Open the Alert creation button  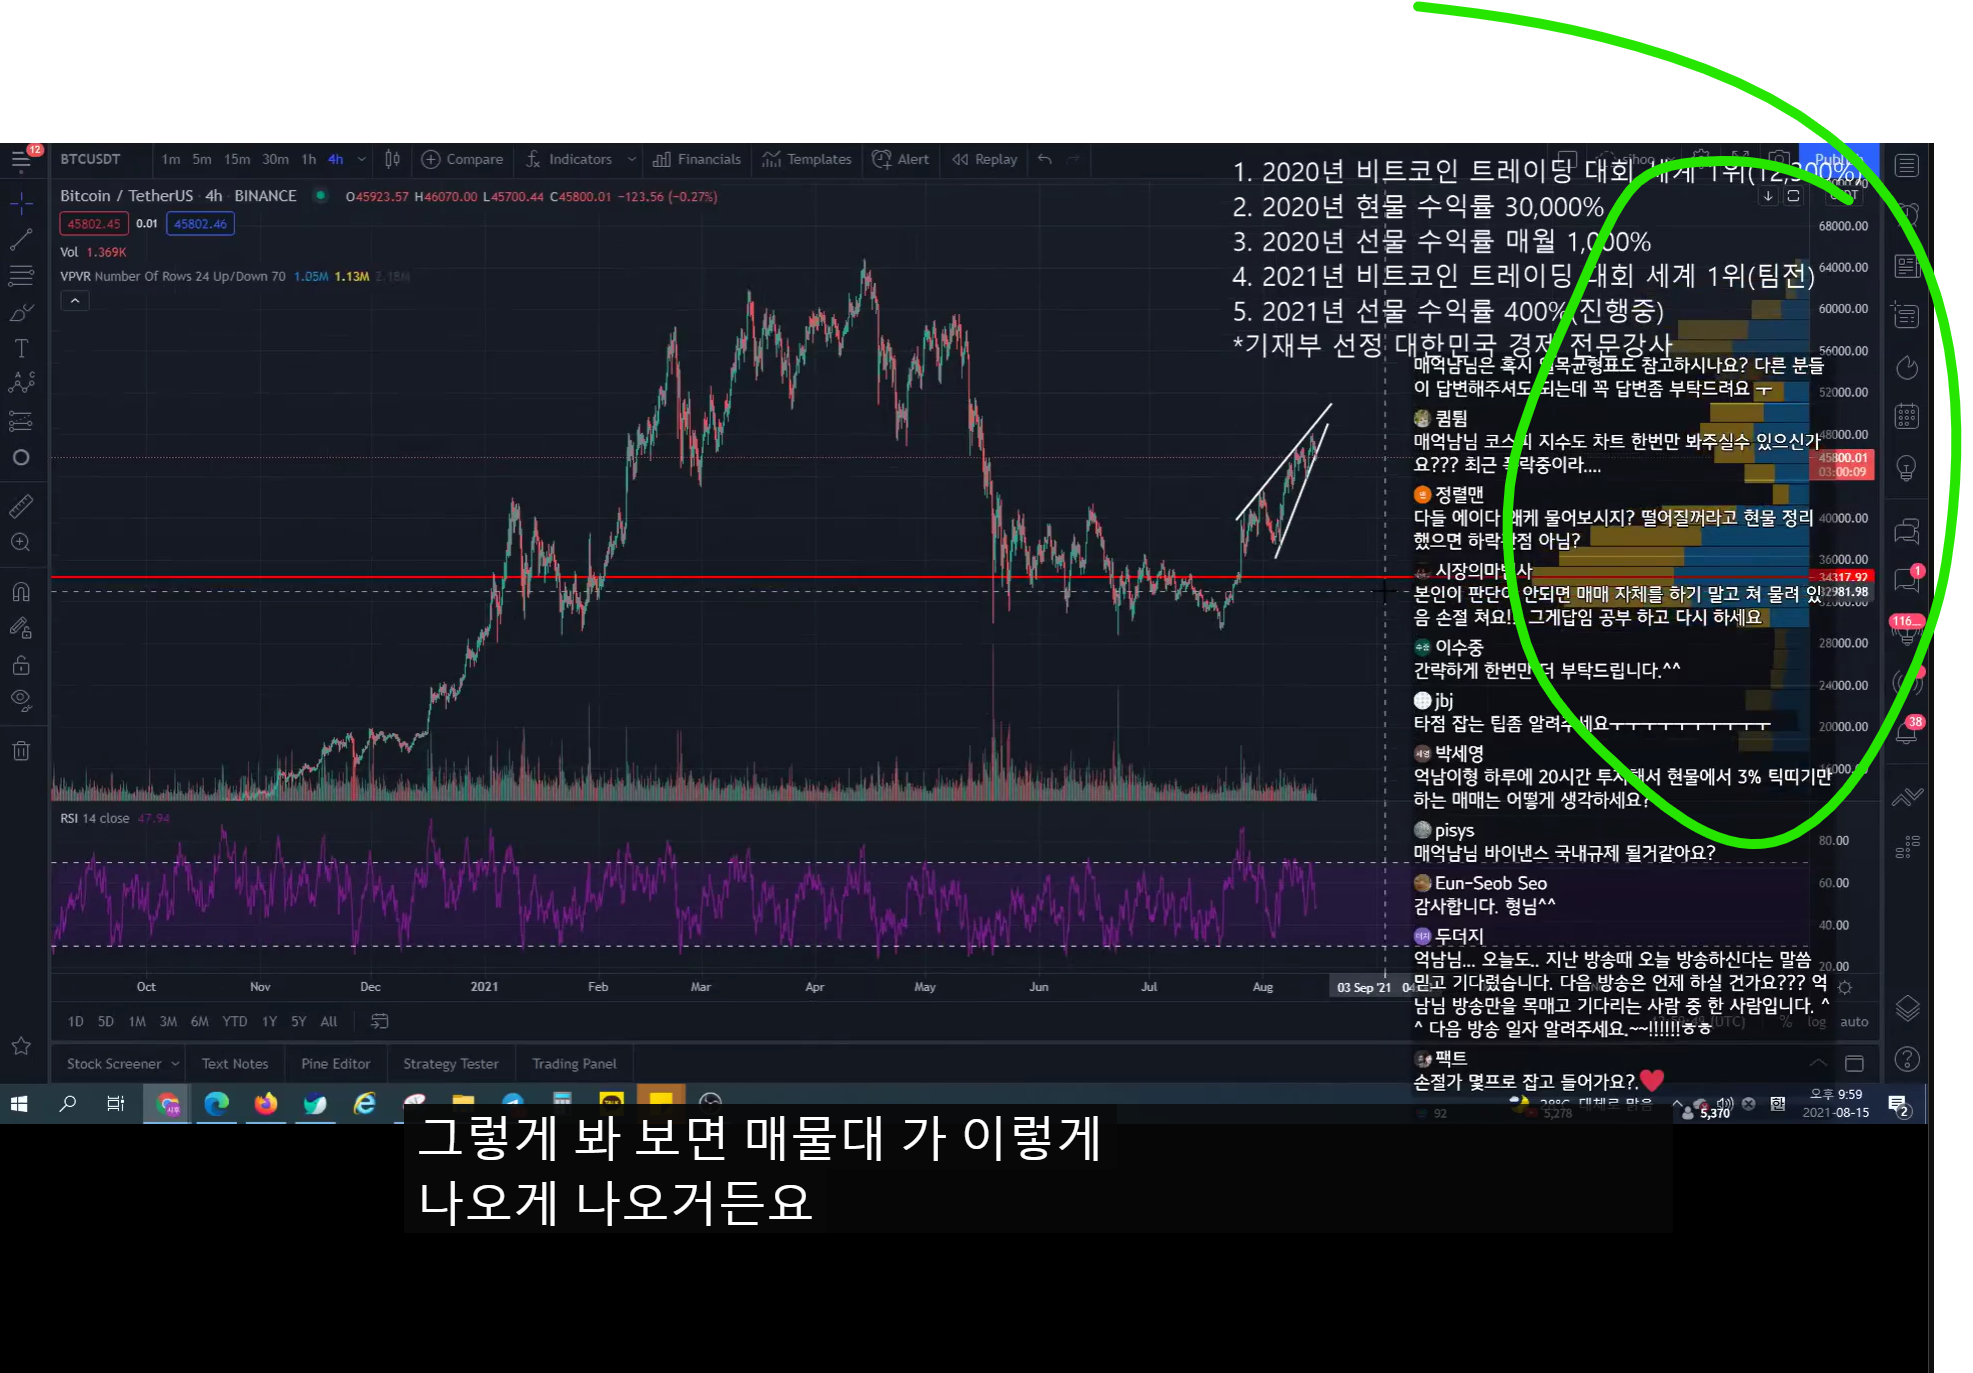click(901, 159)
